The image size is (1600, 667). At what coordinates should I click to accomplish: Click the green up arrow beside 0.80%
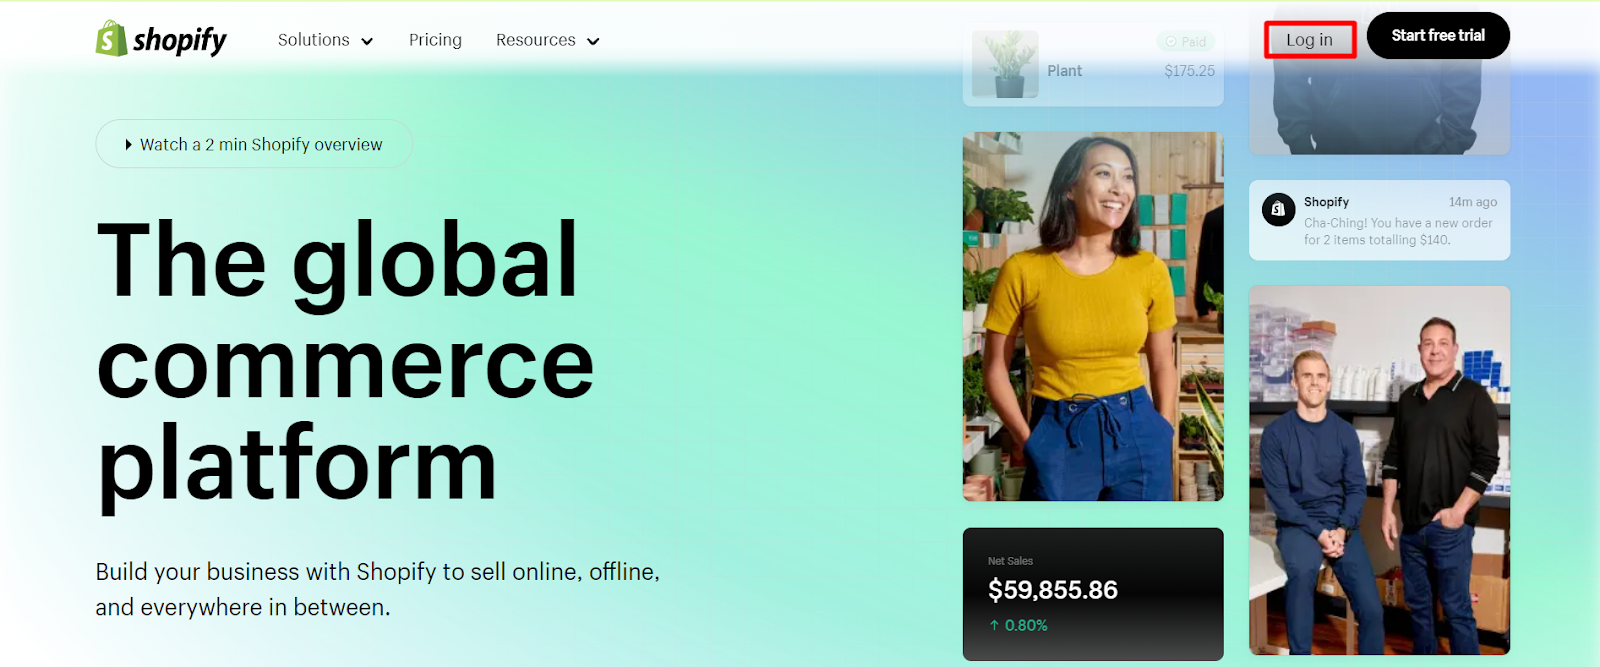994,625
